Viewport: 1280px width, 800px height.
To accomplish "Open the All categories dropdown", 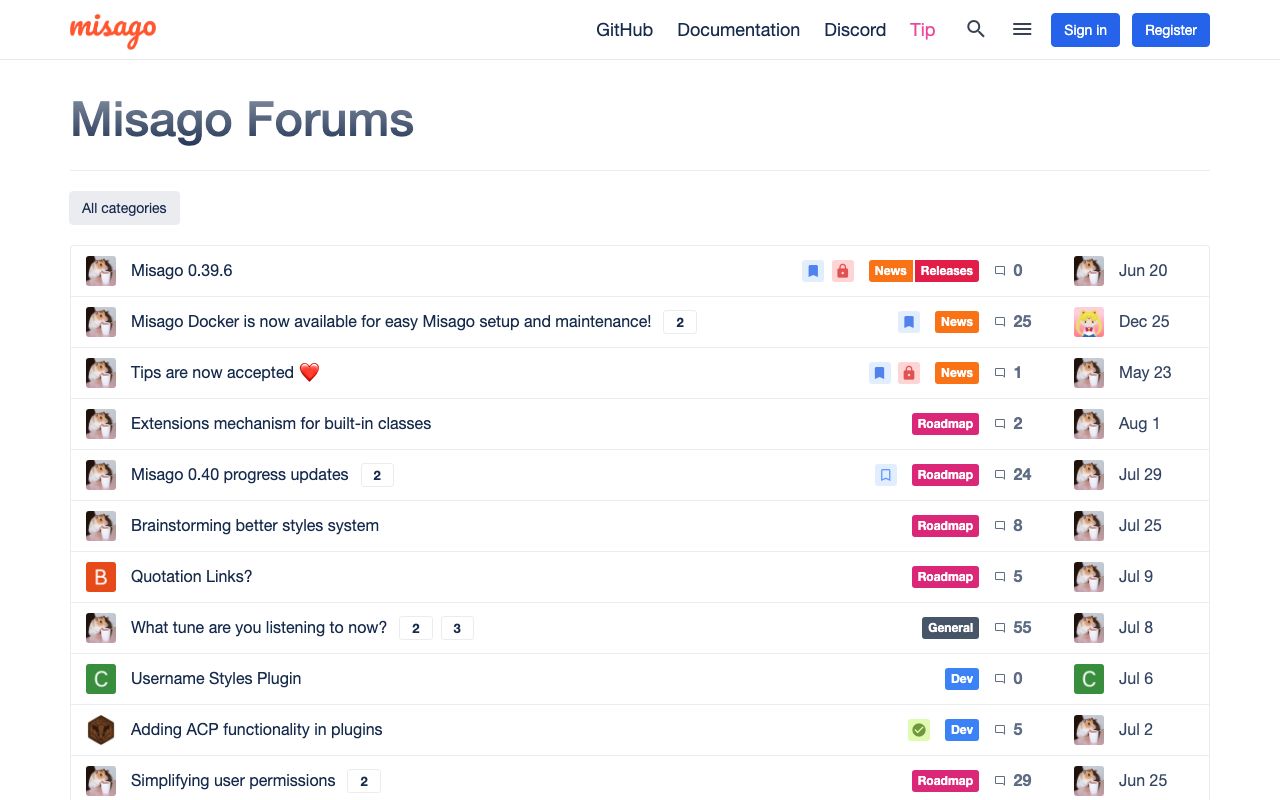I will [125, 208].
